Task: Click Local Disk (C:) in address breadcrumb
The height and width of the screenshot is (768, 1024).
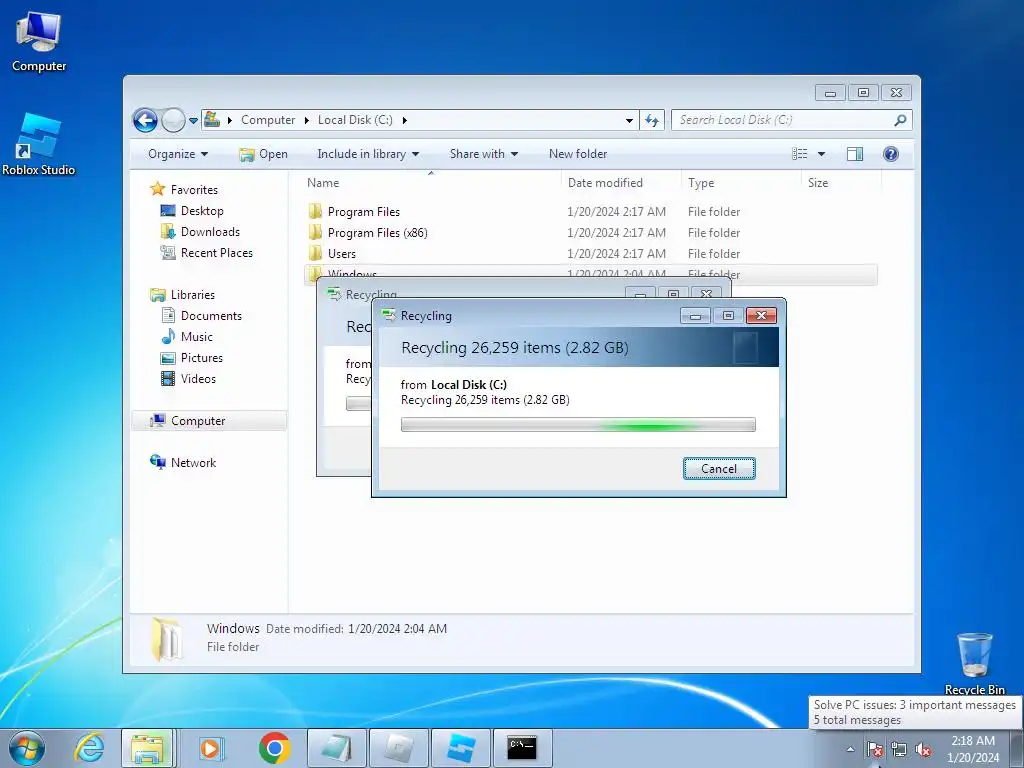Action: point(355,120)
